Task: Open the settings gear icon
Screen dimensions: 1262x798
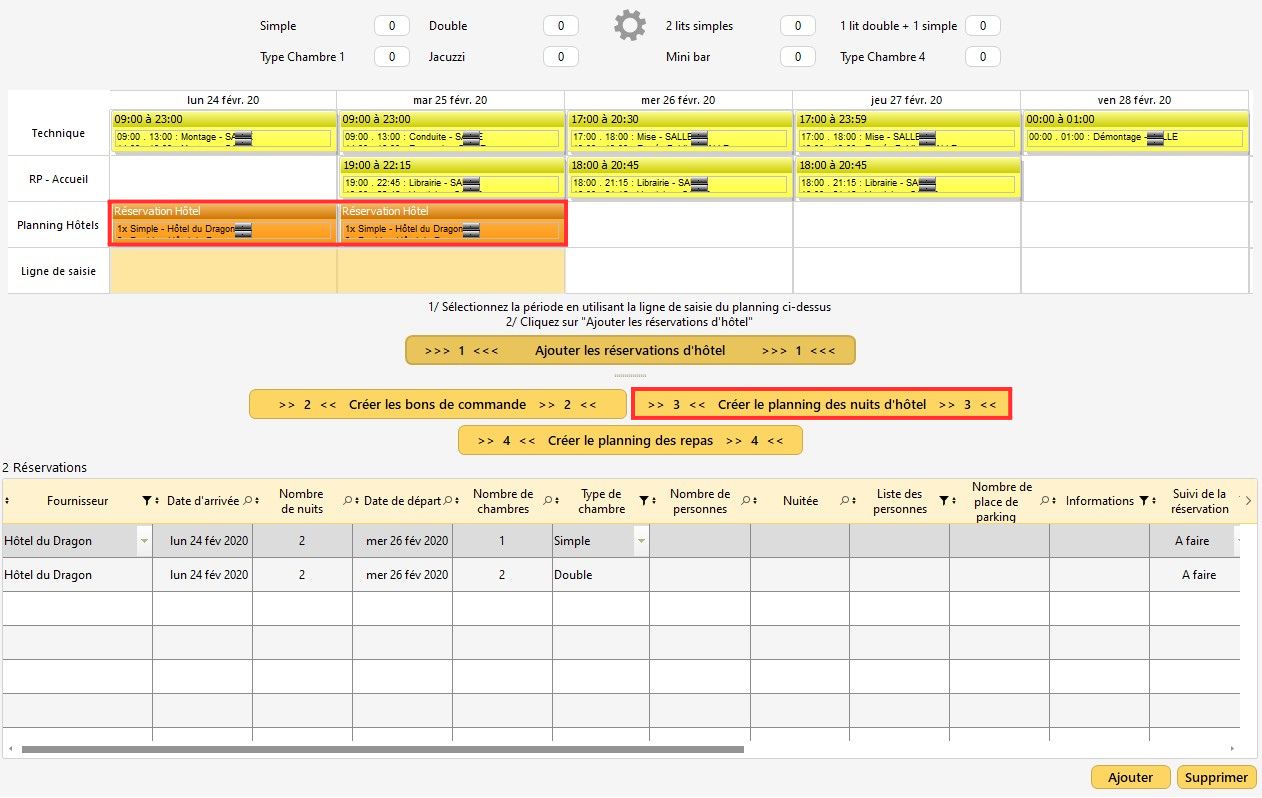Action: tap(629, 26)
